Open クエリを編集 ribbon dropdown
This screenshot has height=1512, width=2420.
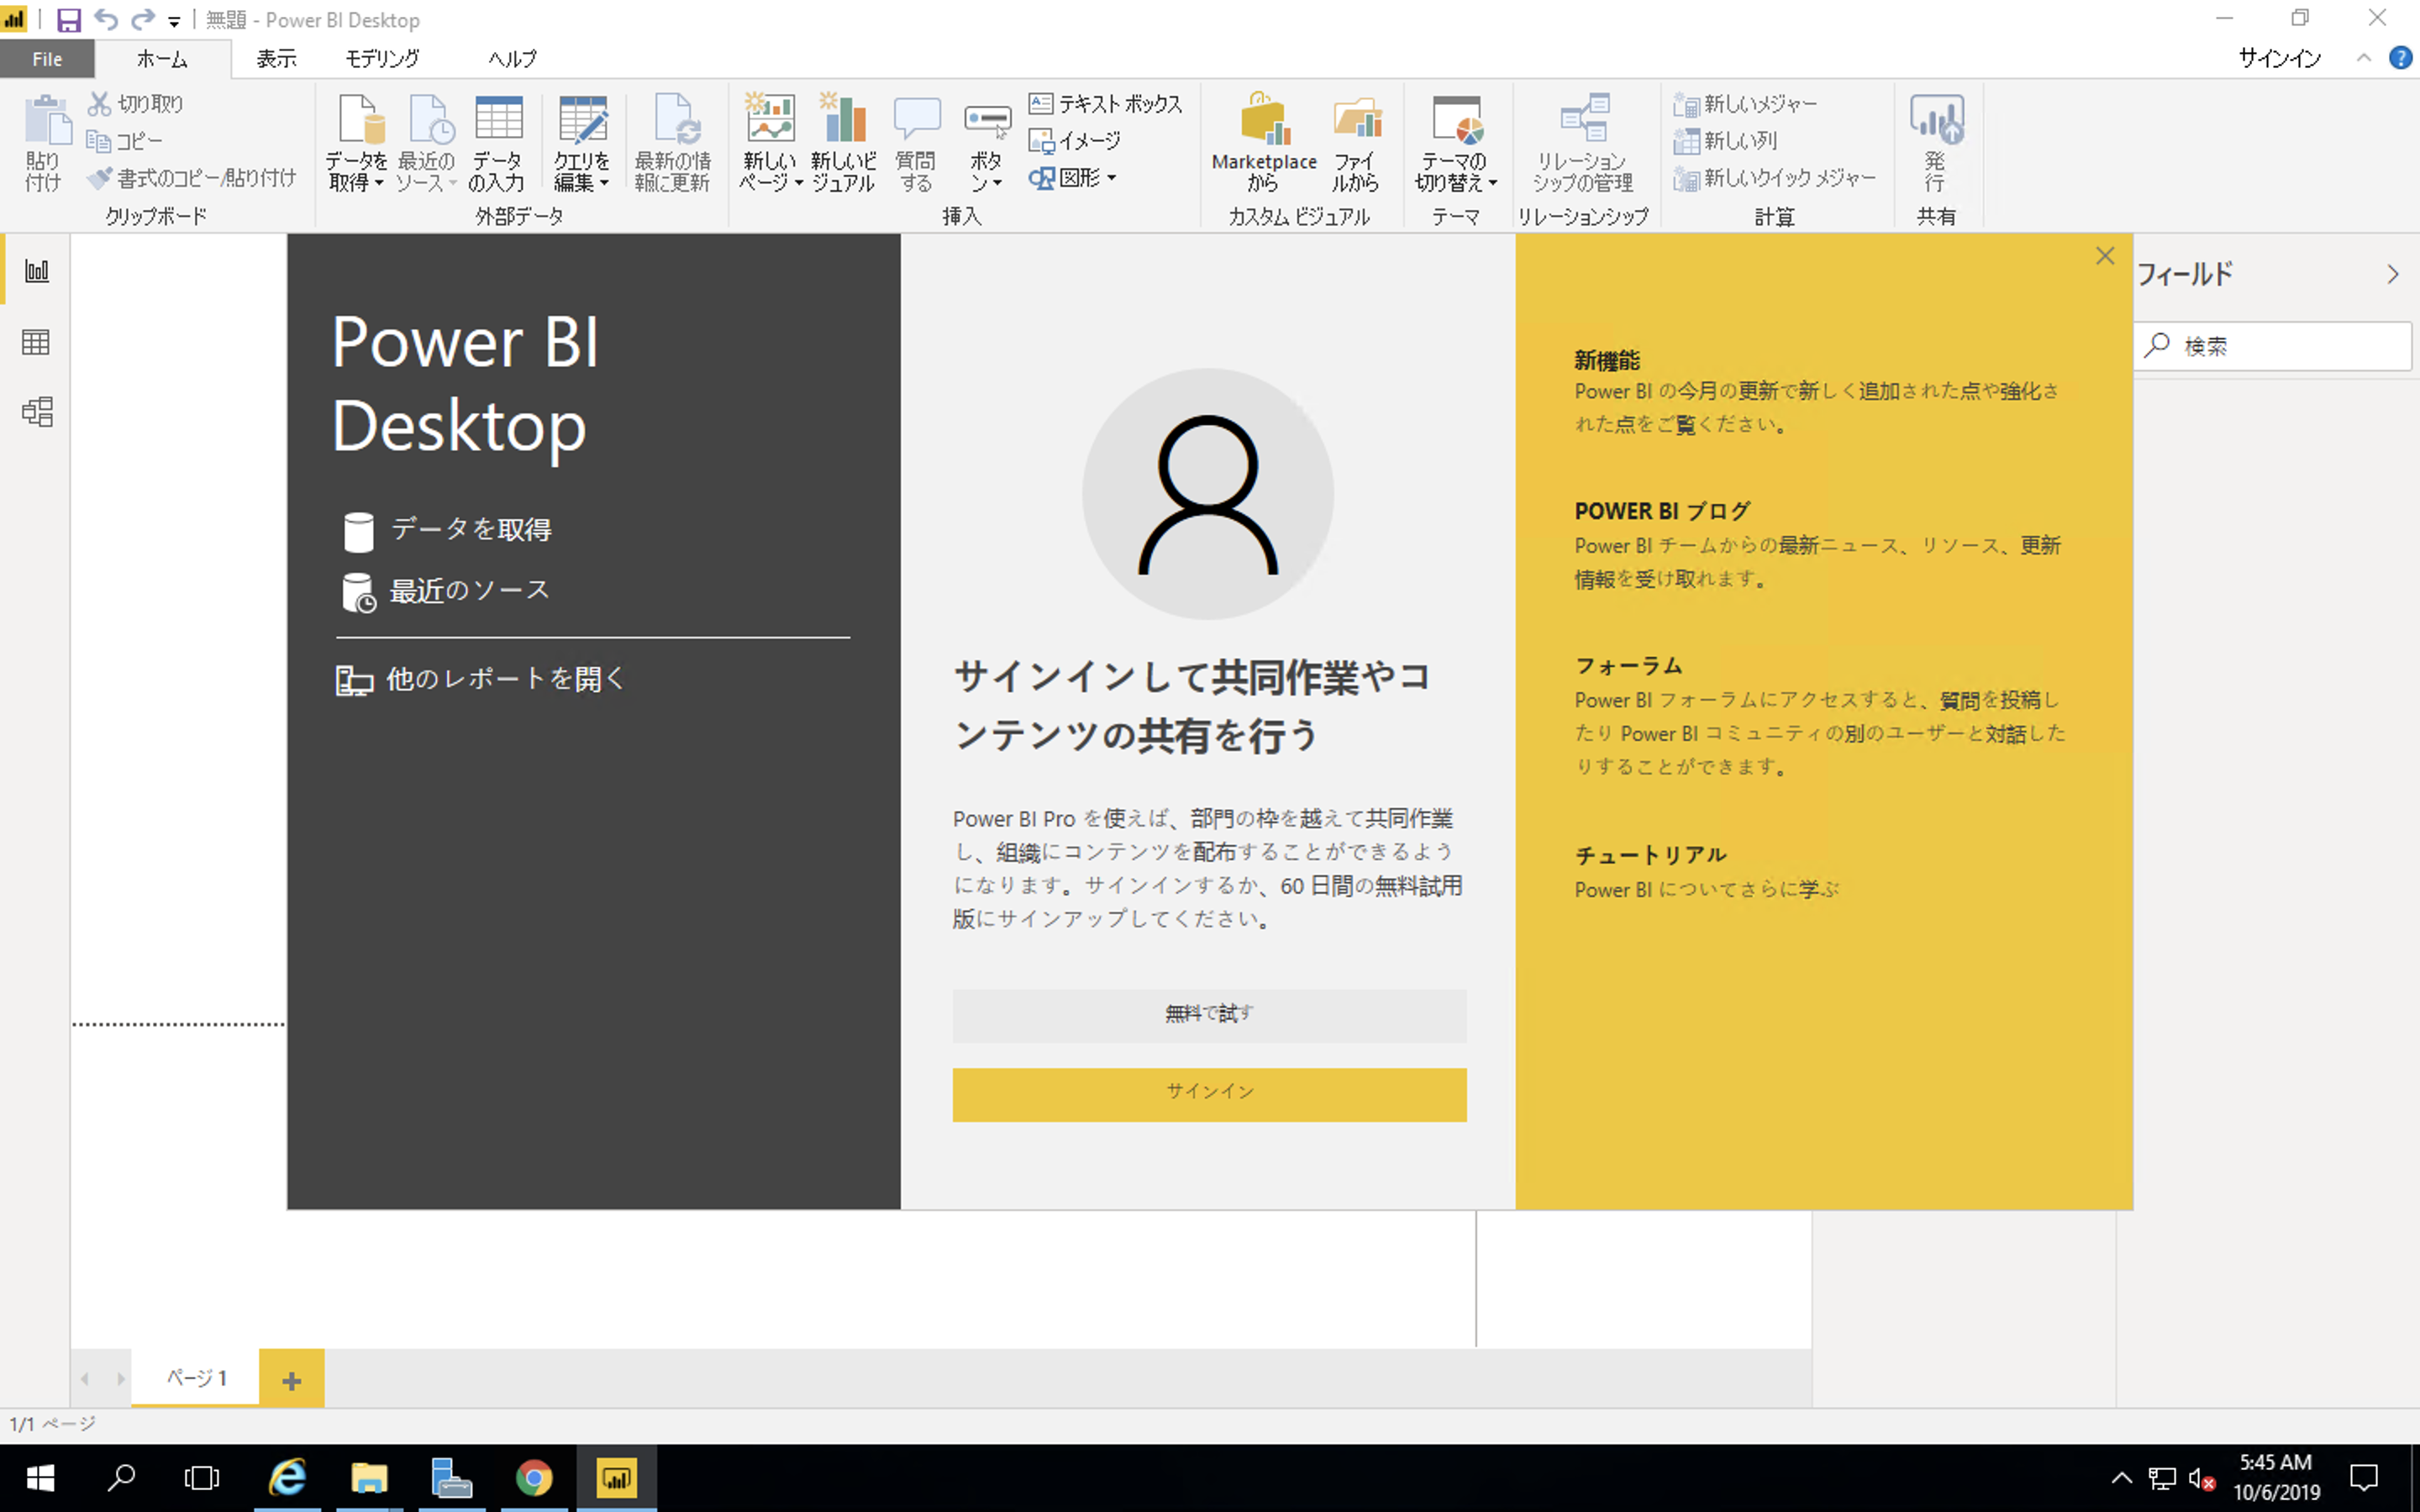pos(582,142)
